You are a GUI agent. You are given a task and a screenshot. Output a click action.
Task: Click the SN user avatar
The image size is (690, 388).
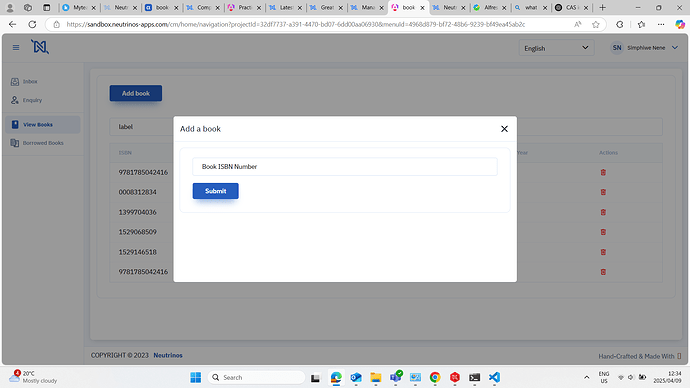tap(617, 48)
